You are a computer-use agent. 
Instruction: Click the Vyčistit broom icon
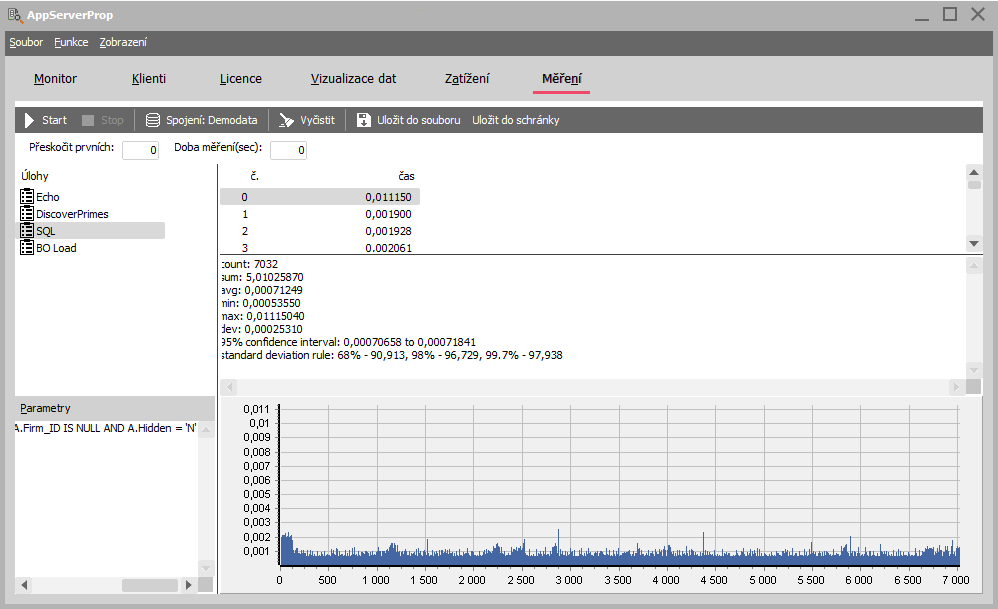(287, 120)
